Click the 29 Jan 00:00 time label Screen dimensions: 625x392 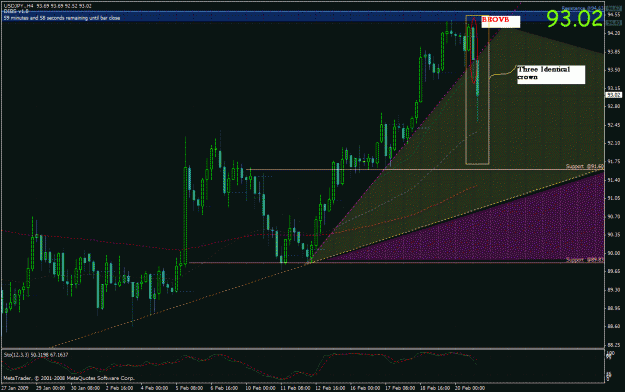[51, 388]
